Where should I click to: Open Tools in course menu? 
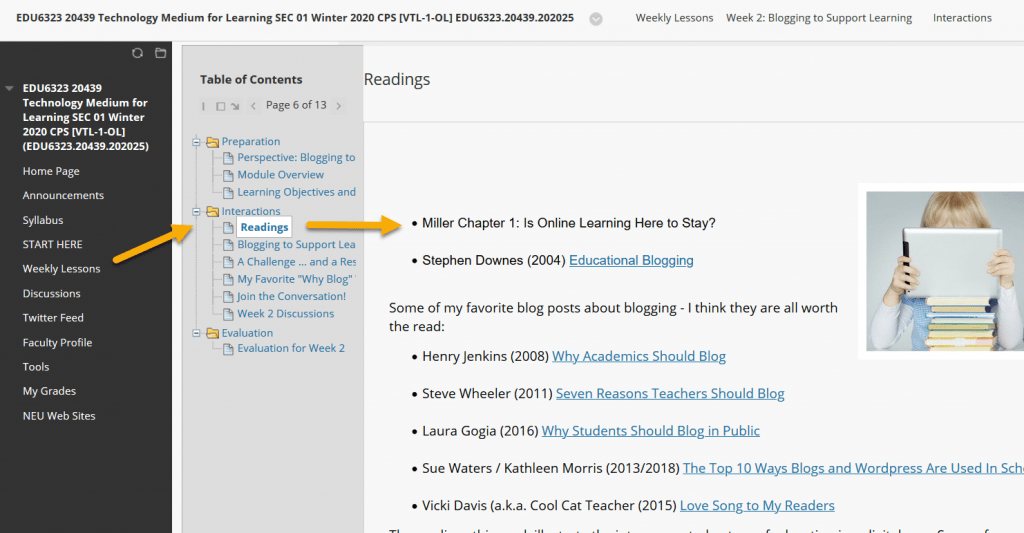point(36,366)
